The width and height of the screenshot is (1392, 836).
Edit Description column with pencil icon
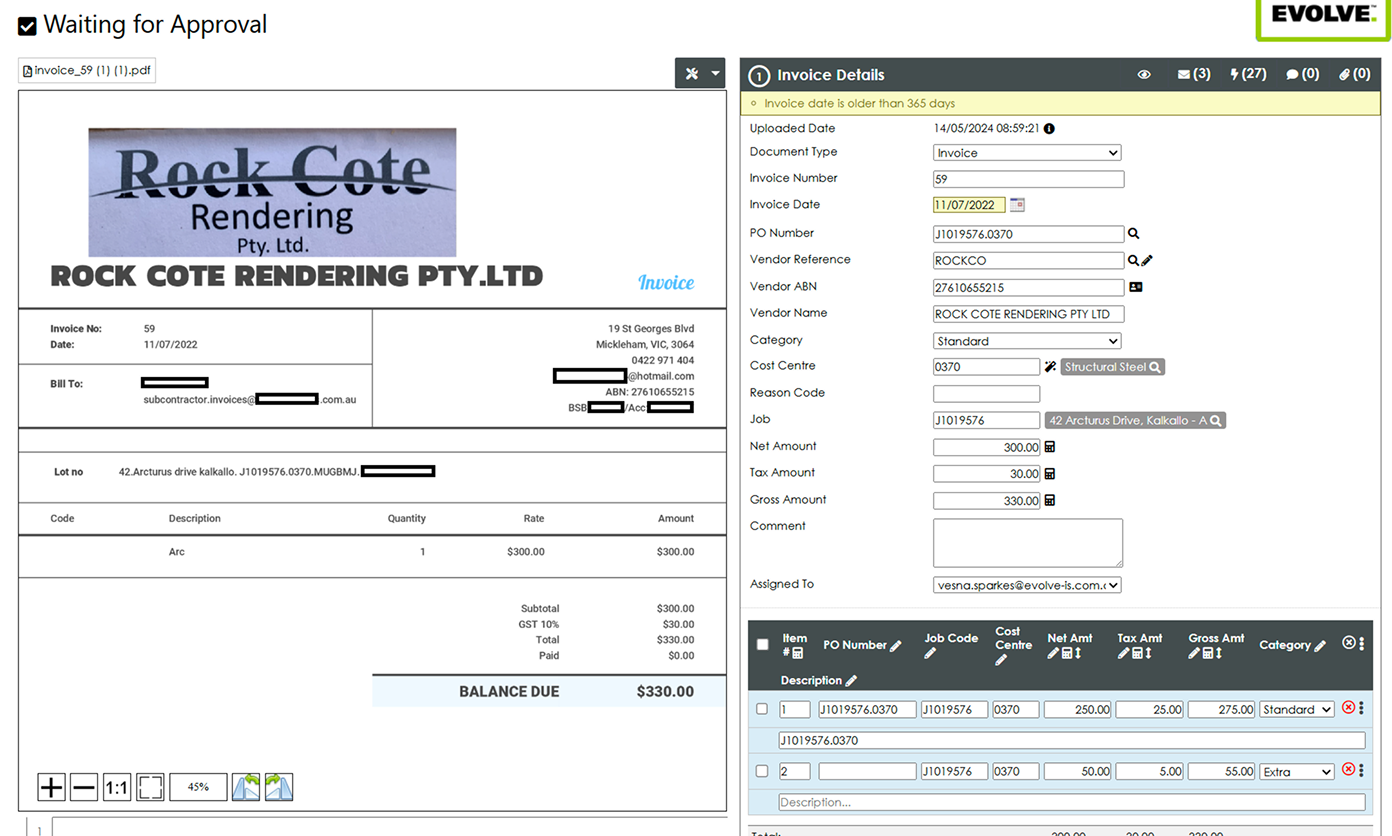(x=851, y=681)
